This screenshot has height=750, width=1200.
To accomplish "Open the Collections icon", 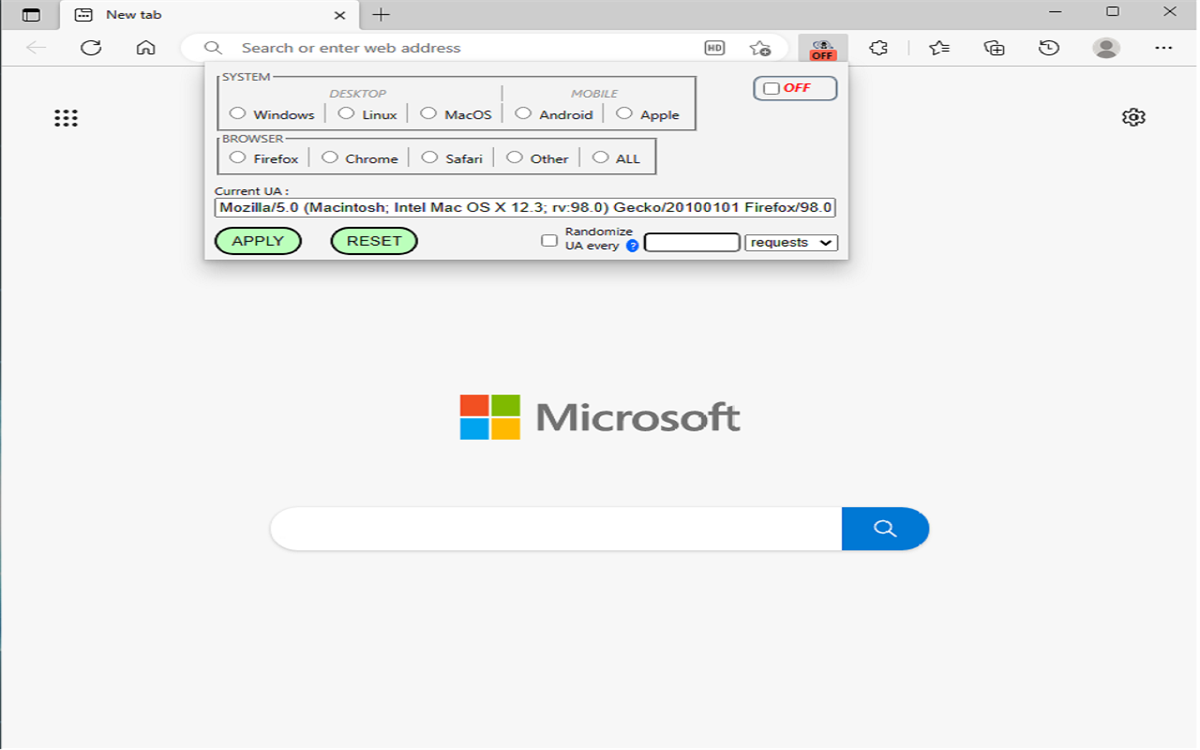I will coord(993,47).
